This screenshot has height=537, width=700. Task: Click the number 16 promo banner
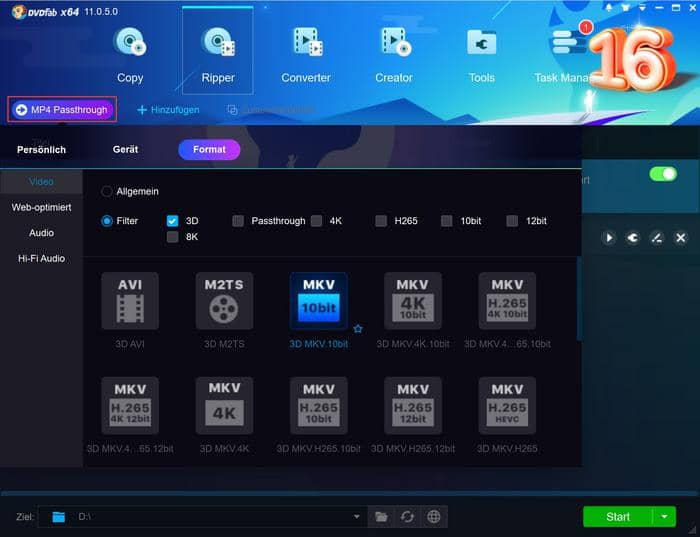click(632, 58)
